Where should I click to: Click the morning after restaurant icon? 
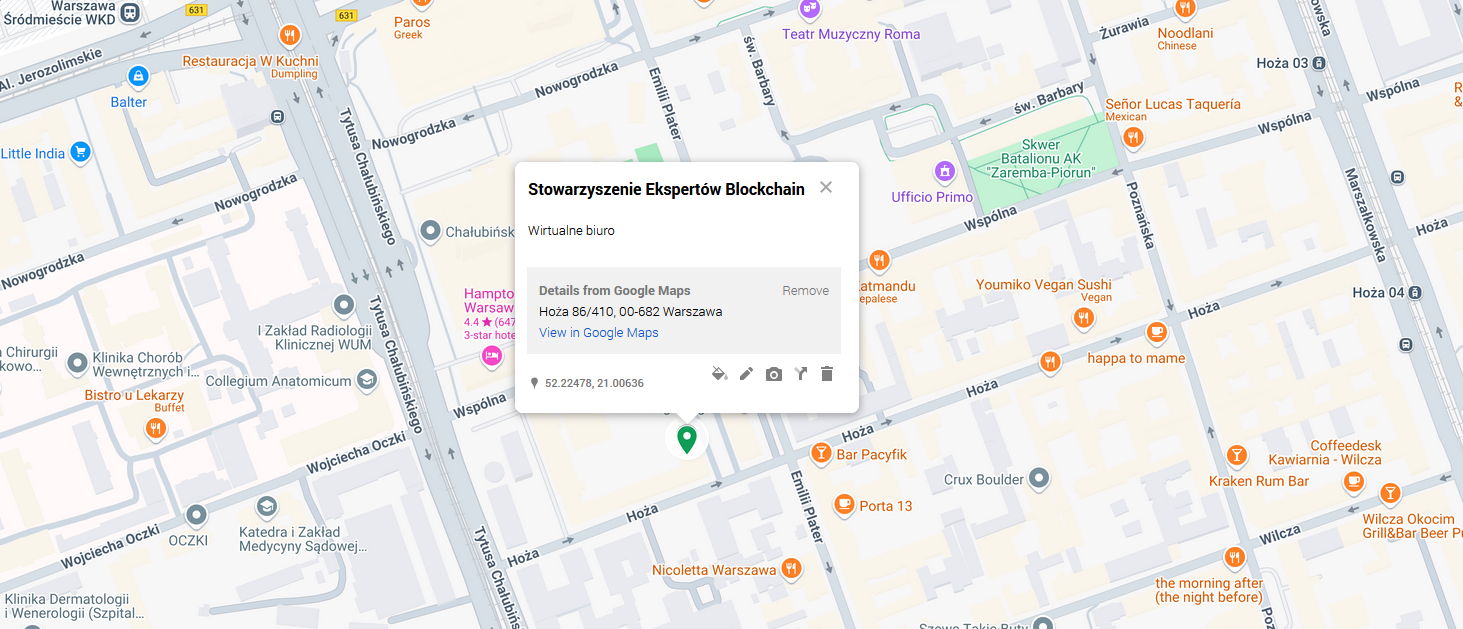pos(1235,558)
